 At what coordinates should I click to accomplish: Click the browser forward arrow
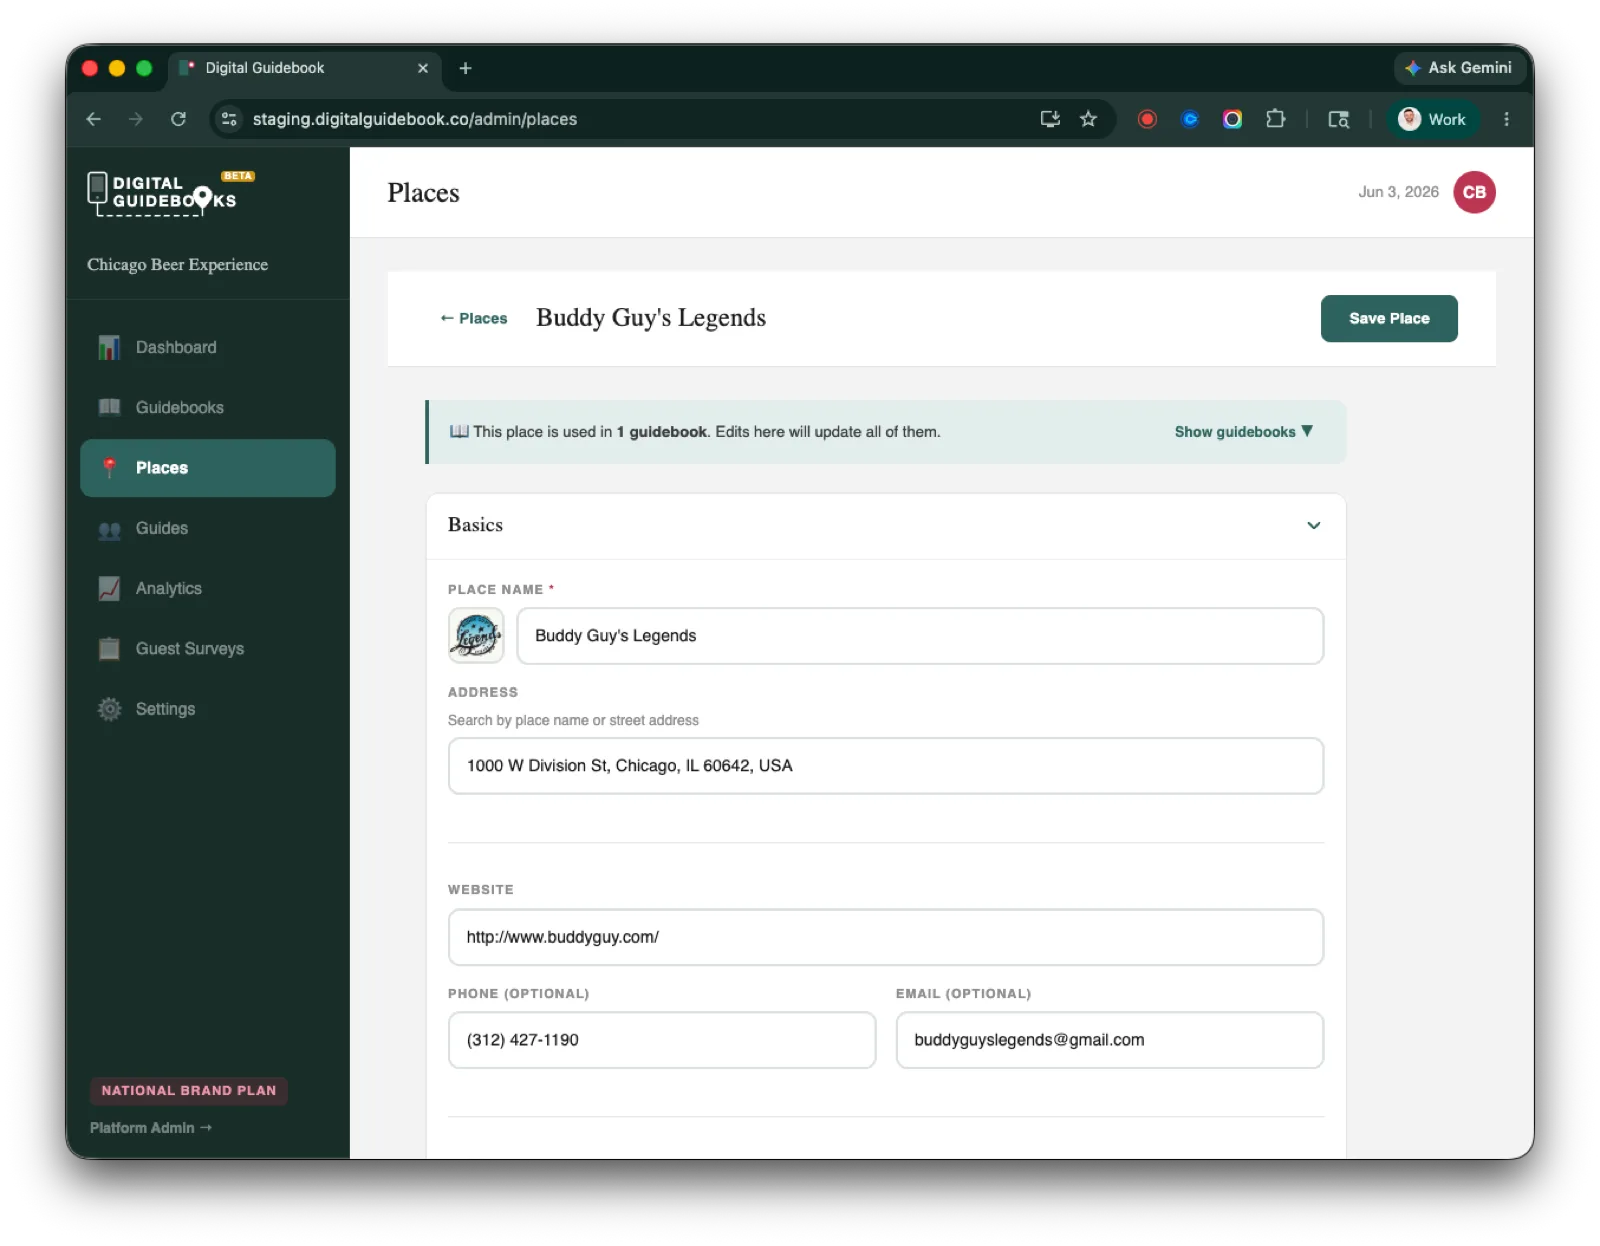tap(136, 119)
